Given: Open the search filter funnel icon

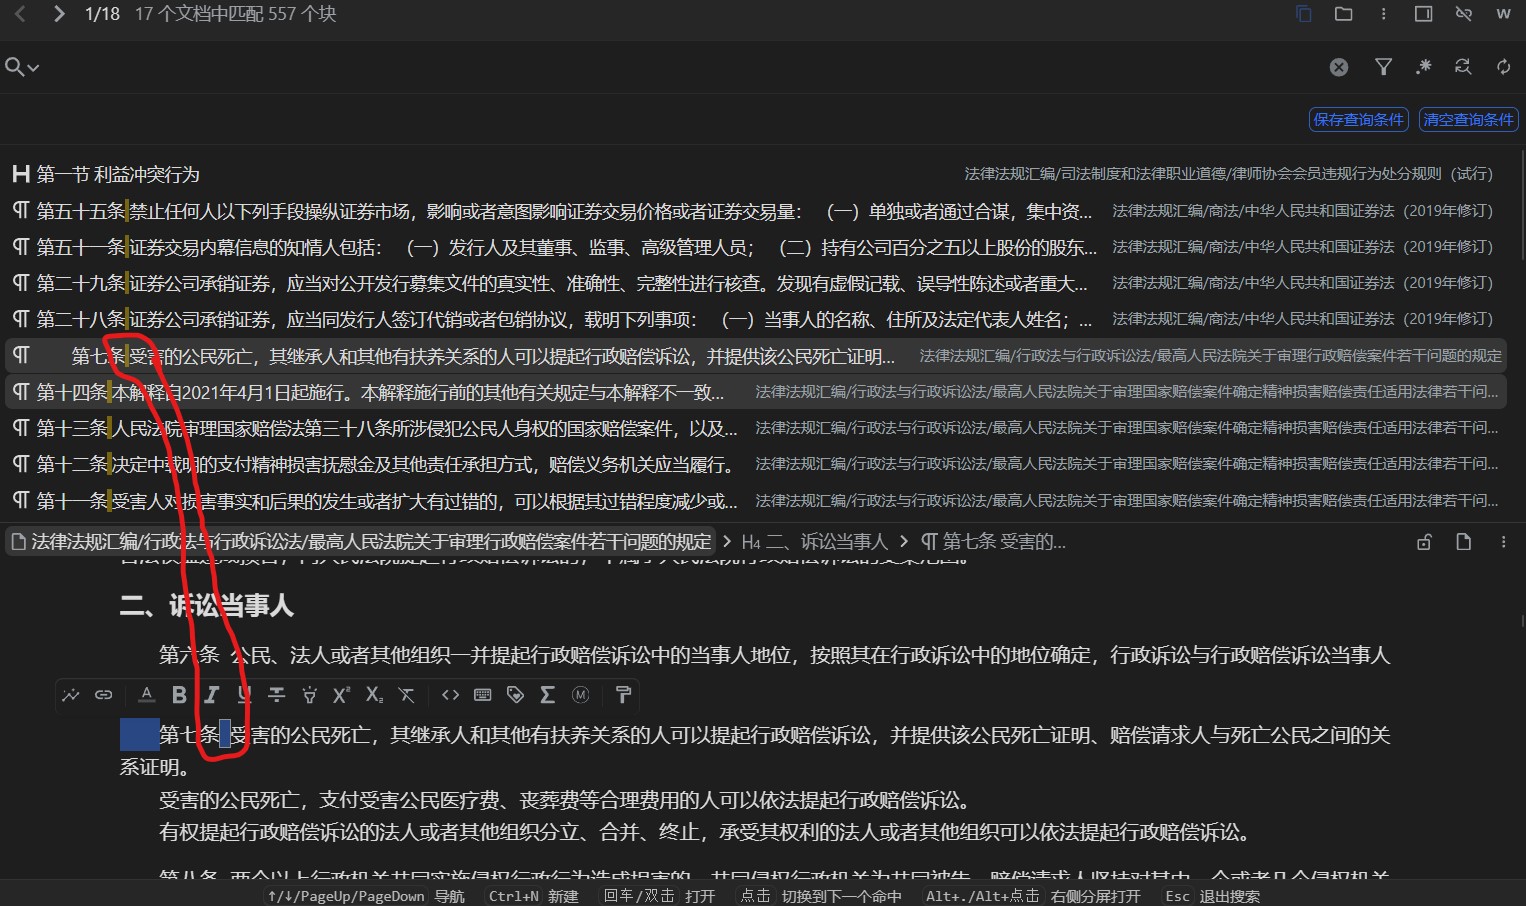Looking at the screenshot, I should tap(1384, 67).
